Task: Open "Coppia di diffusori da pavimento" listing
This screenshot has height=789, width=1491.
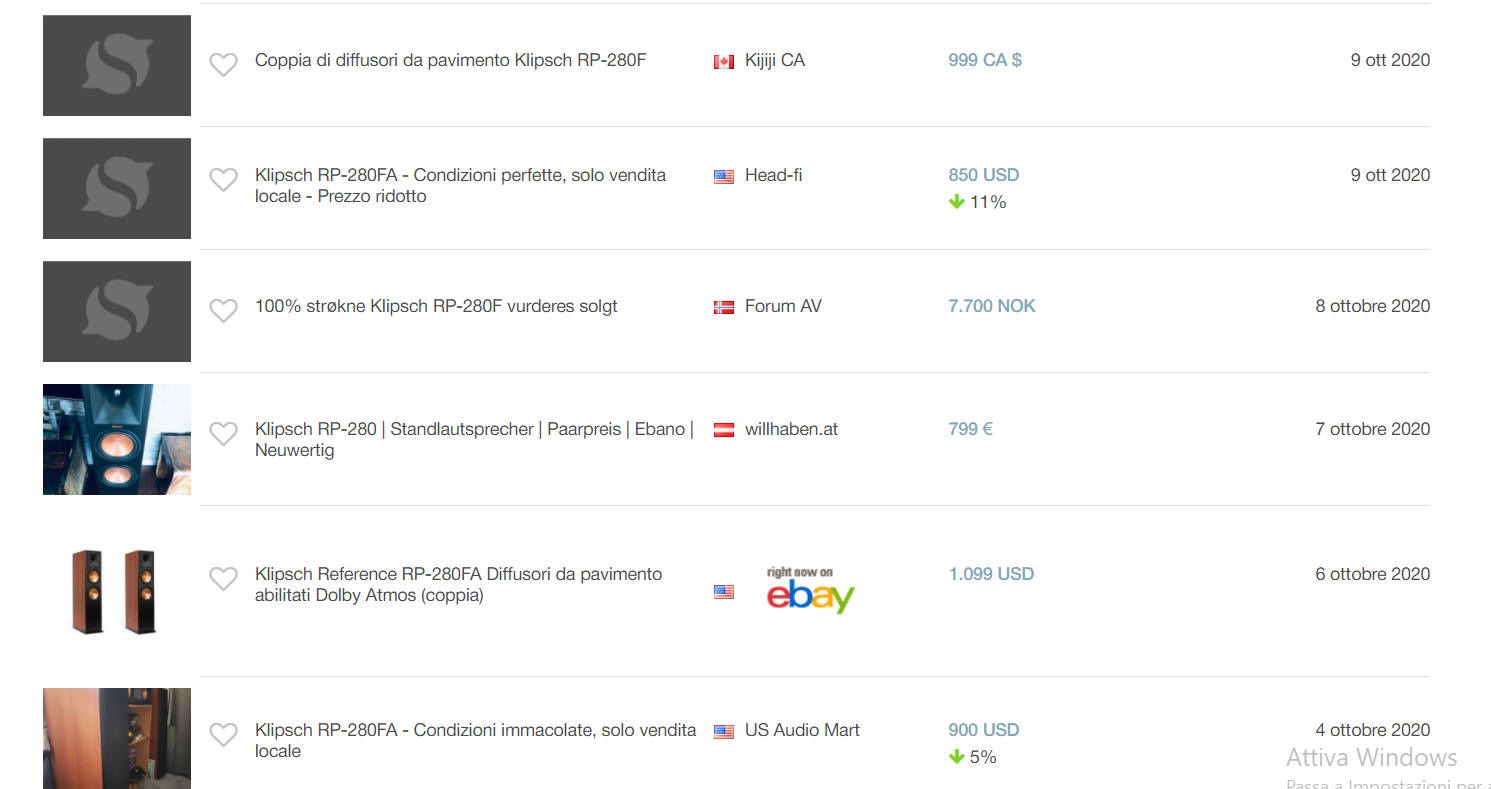Action: [x=450, y=60]
